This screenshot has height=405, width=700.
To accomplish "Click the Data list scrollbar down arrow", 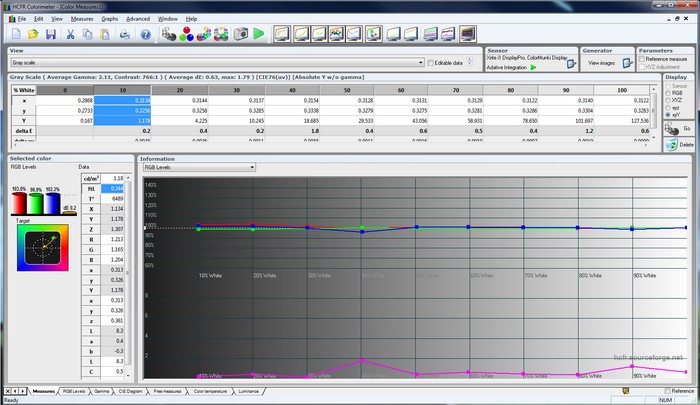I will click(x=128, y=376).
